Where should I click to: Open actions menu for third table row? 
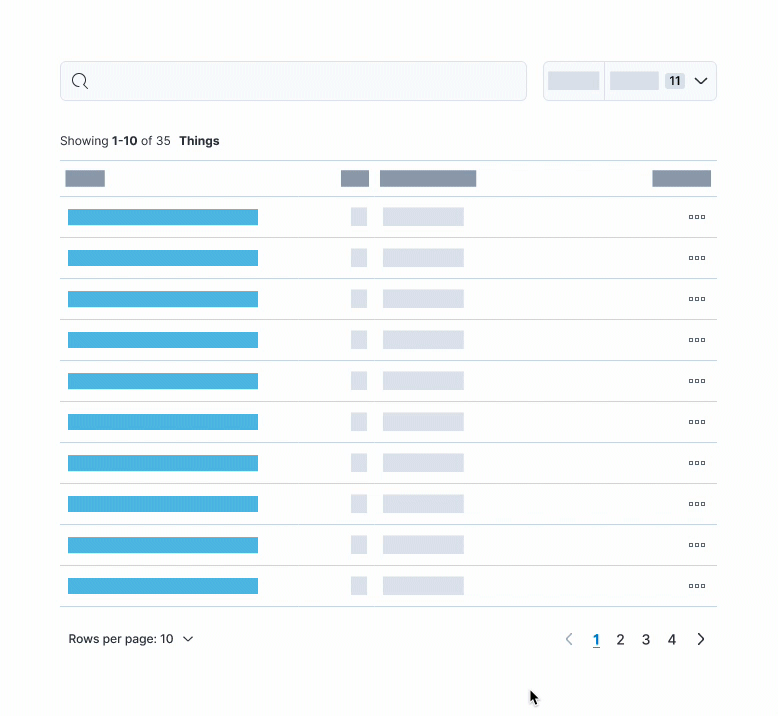click(697, 299)
